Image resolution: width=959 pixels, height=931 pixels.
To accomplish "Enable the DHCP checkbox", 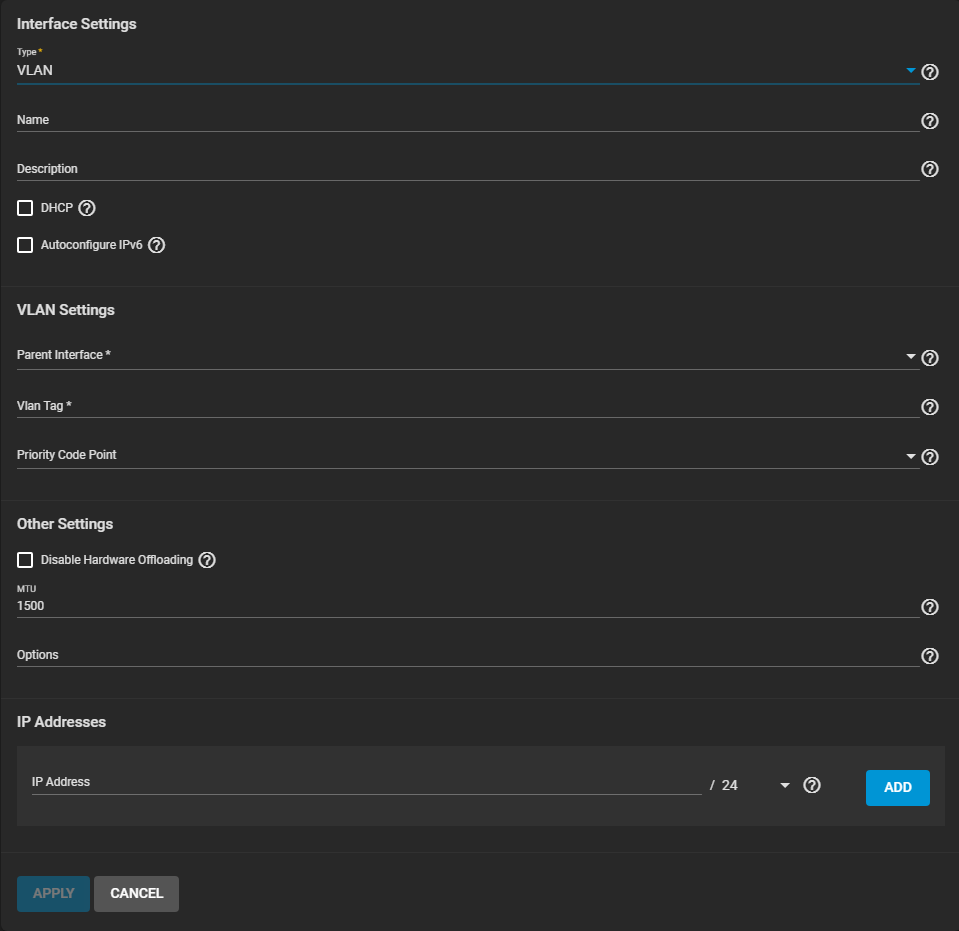I will 25,208.
